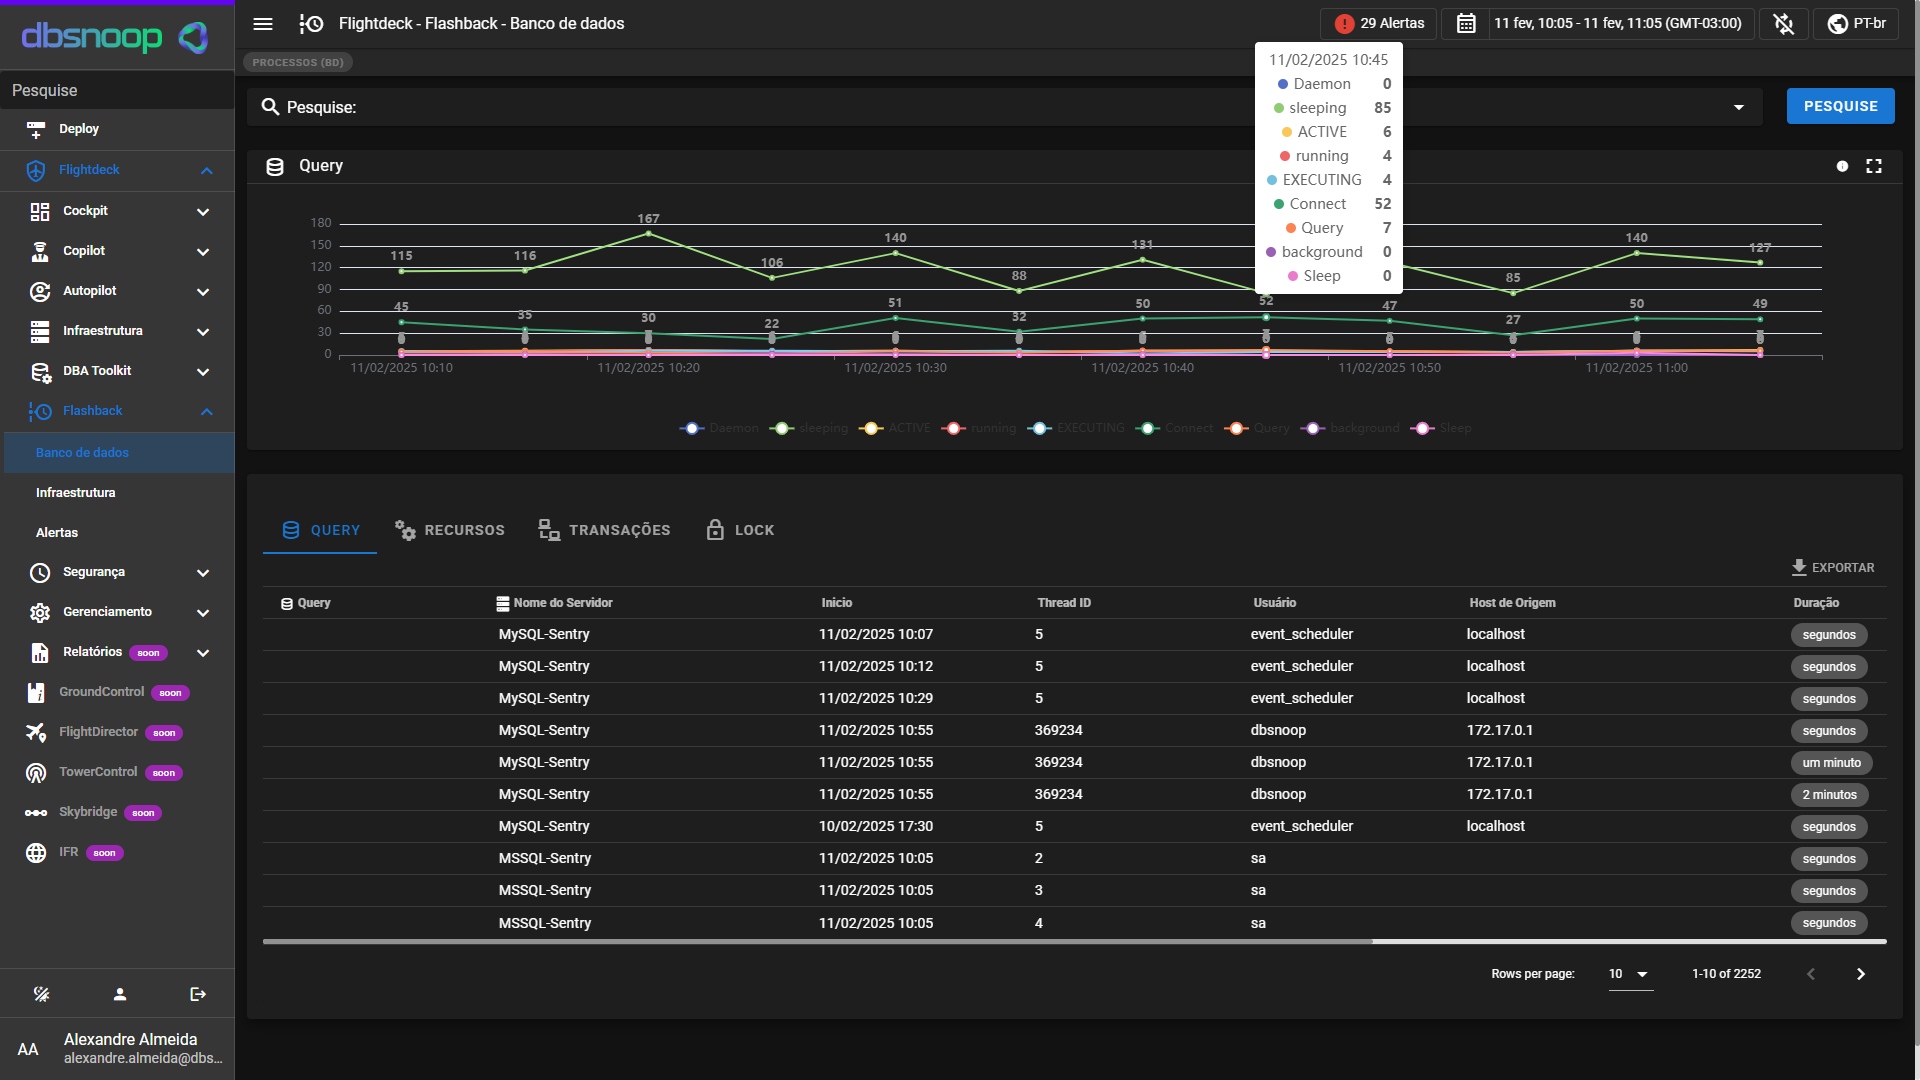Screen dimensions: 1920x1080
Task: Select the DBA Toolkit icon
Action: 40,371
